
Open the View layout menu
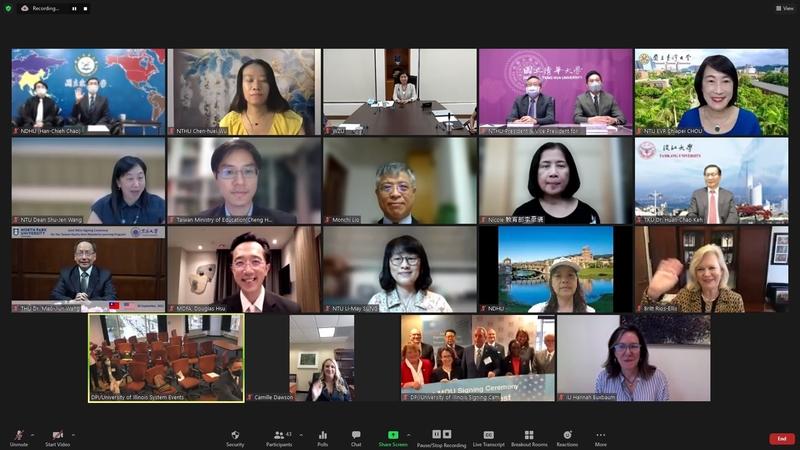point(784,8)
